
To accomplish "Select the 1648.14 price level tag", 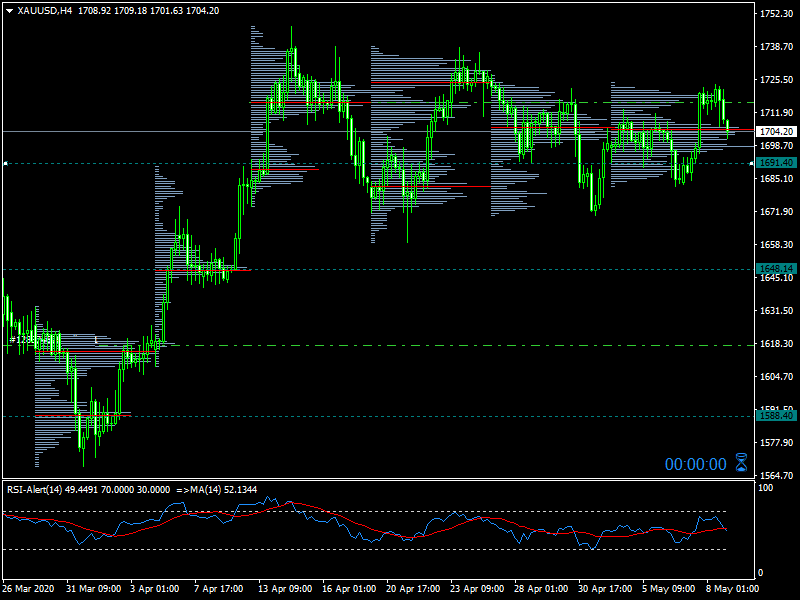I will 776,269.
